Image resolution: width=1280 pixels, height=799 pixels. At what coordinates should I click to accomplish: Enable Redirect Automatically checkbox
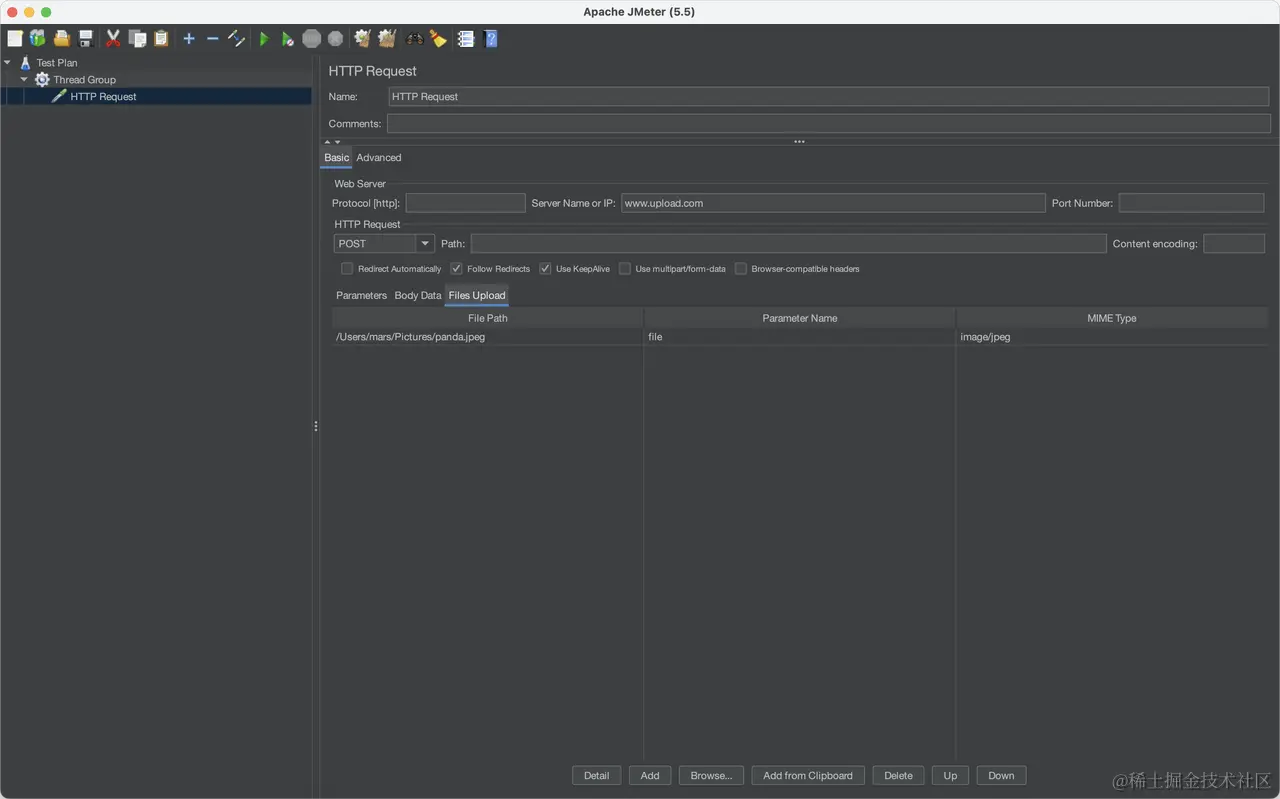347,269
